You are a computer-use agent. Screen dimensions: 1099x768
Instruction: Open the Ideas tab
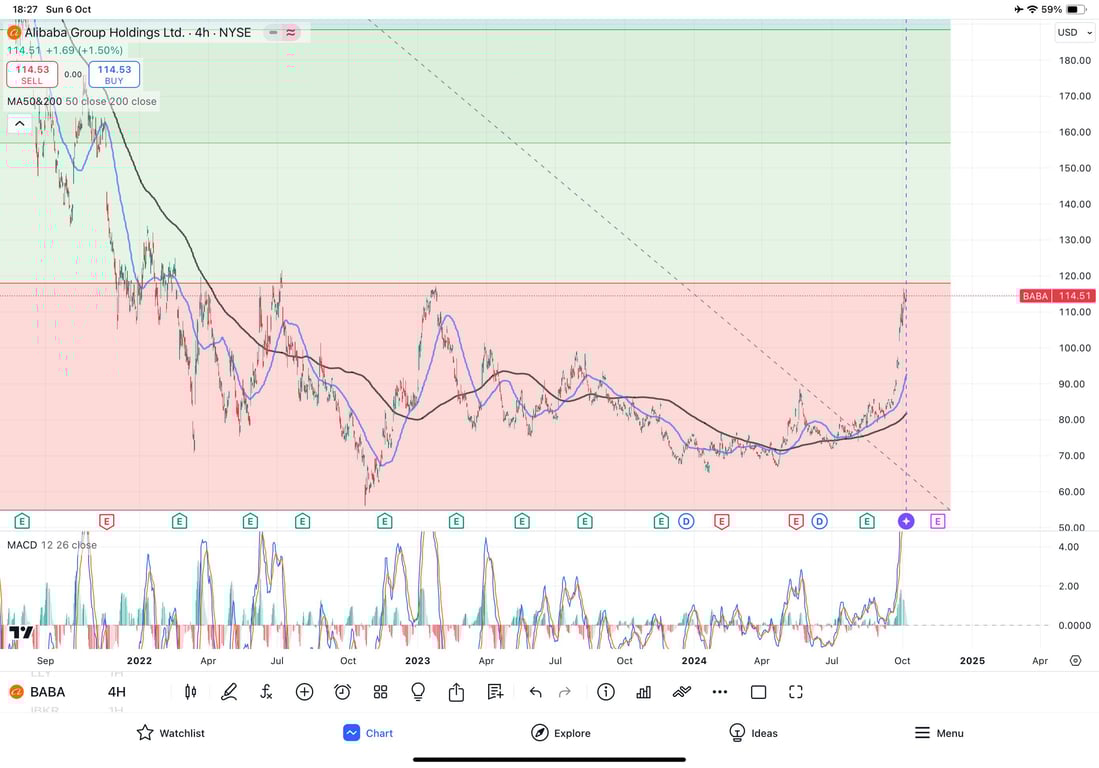click(x=753, y=733)
